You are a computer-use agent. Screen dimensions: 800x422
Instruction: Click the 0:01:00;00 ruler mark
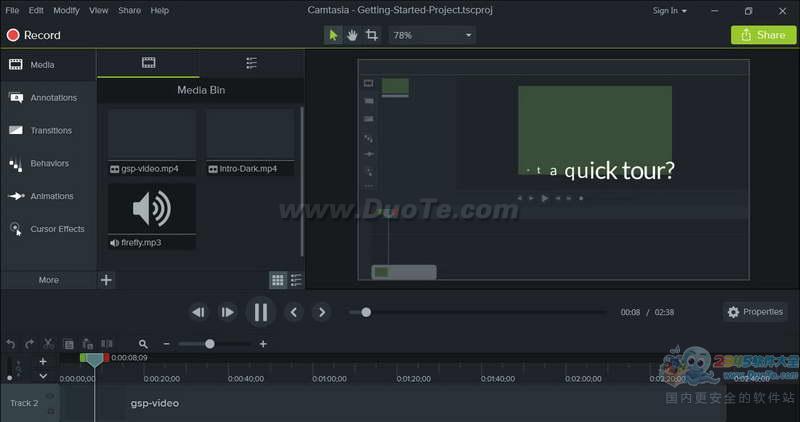pos(330,379)
